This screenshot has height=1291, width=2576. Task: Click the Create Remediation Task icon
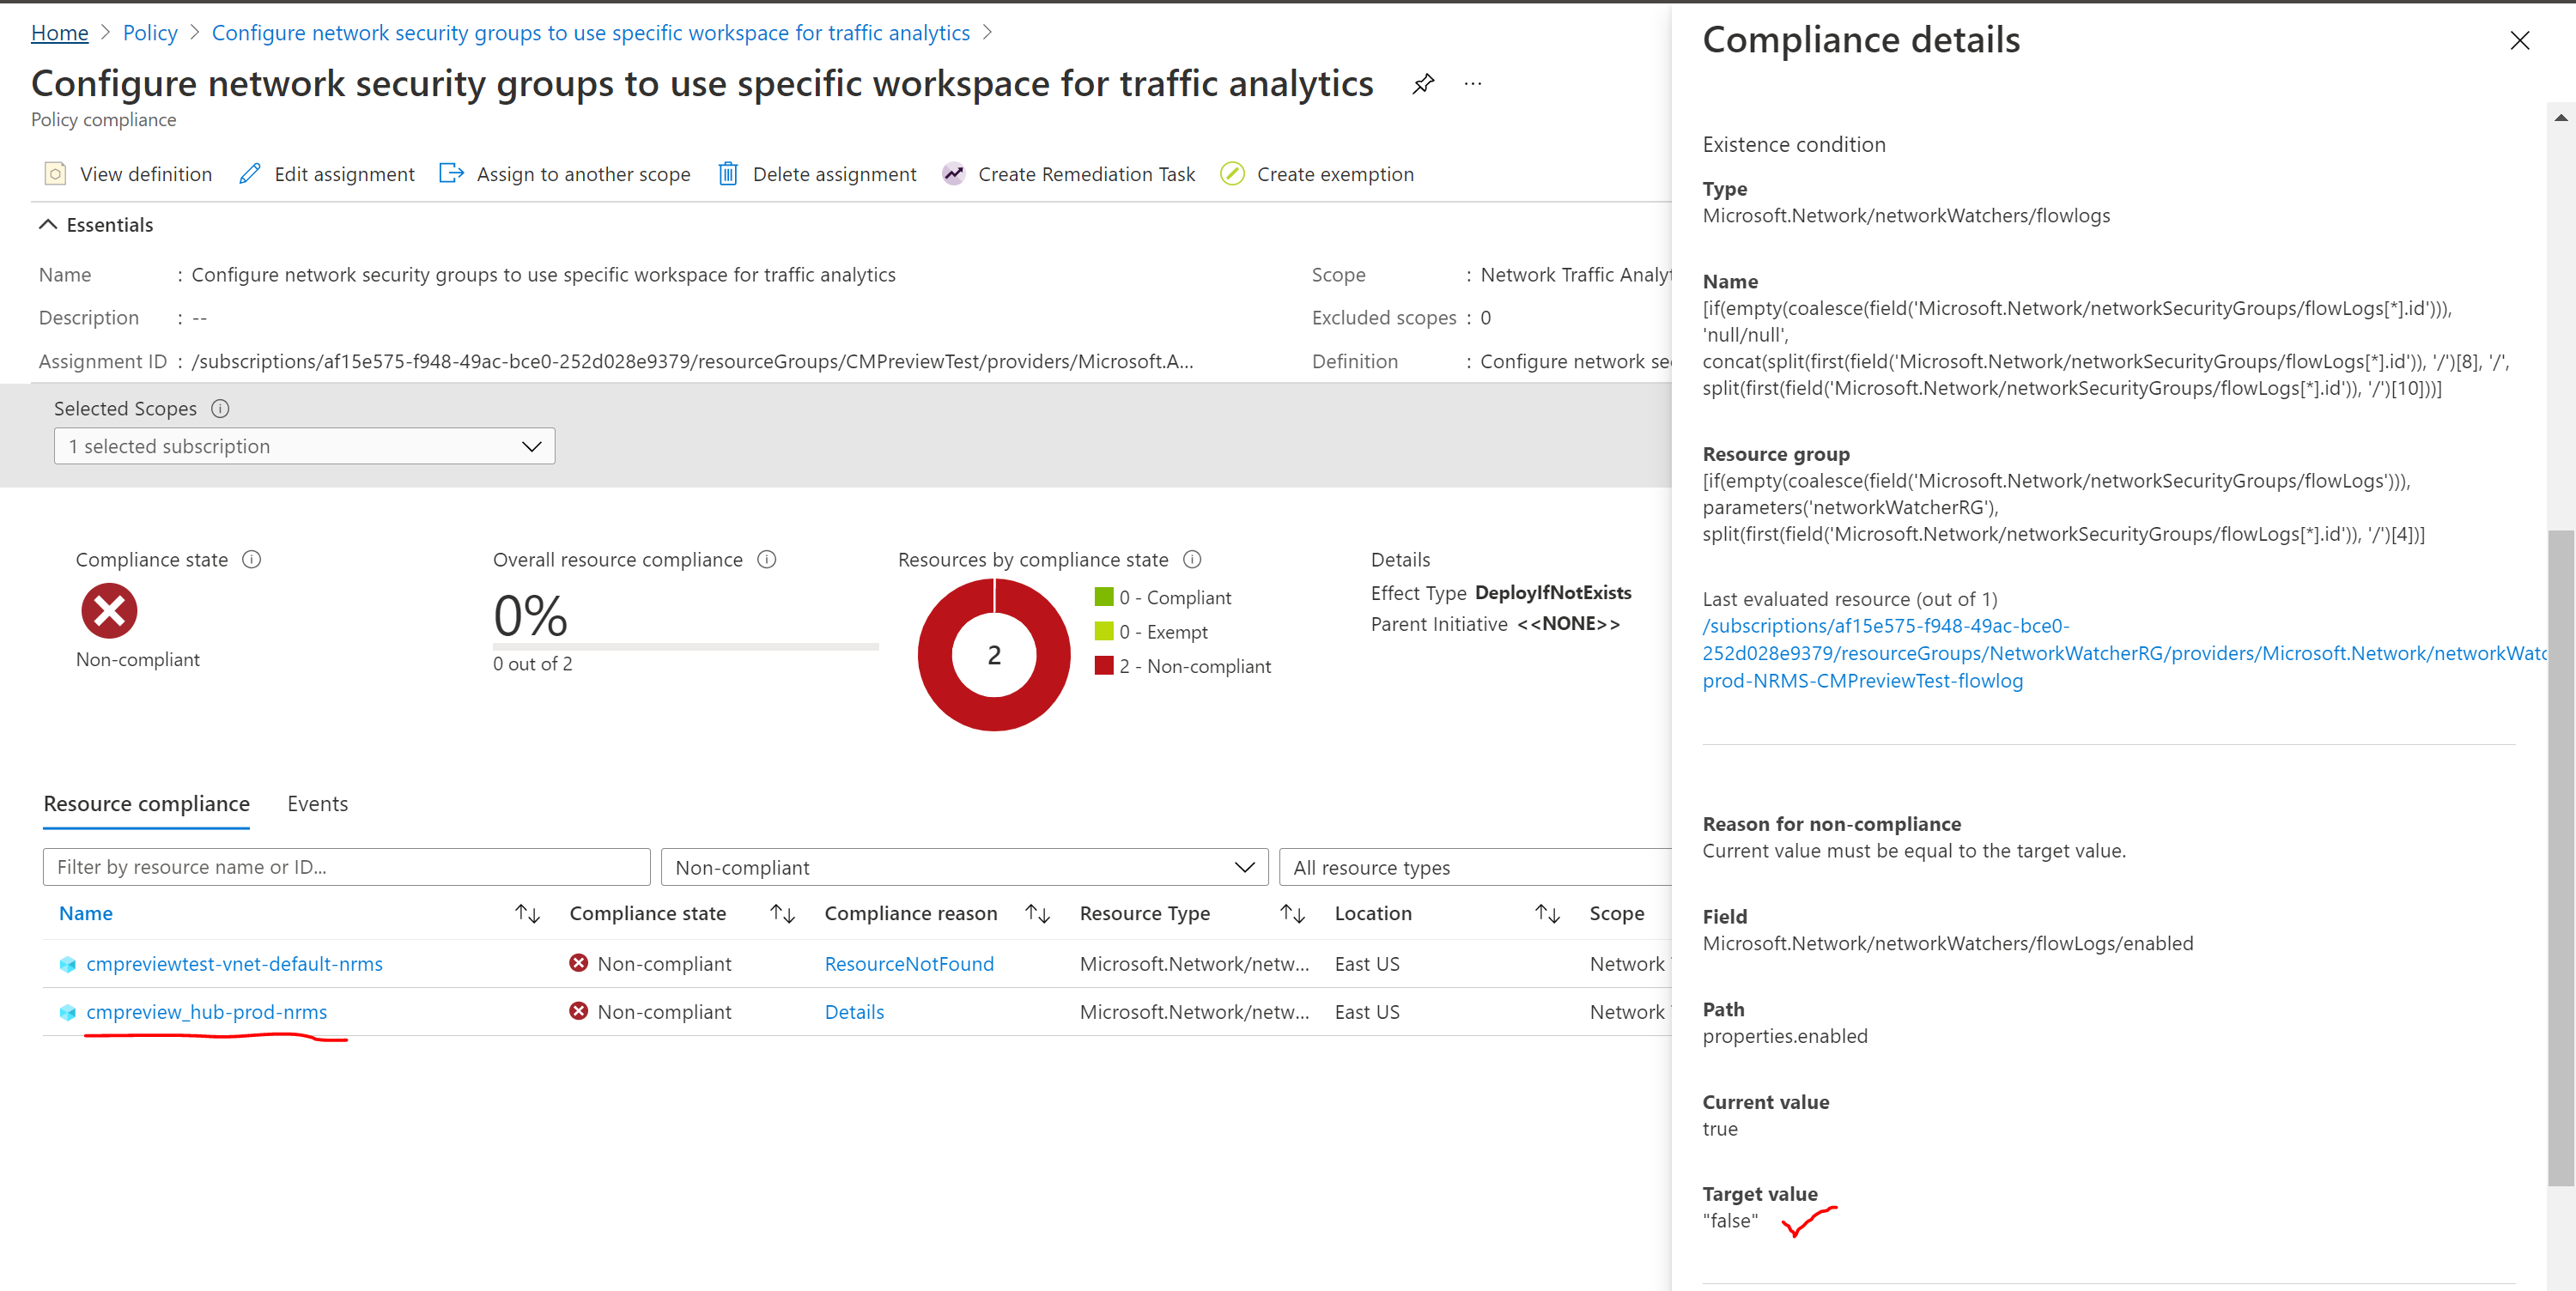(x=954, y=174)
